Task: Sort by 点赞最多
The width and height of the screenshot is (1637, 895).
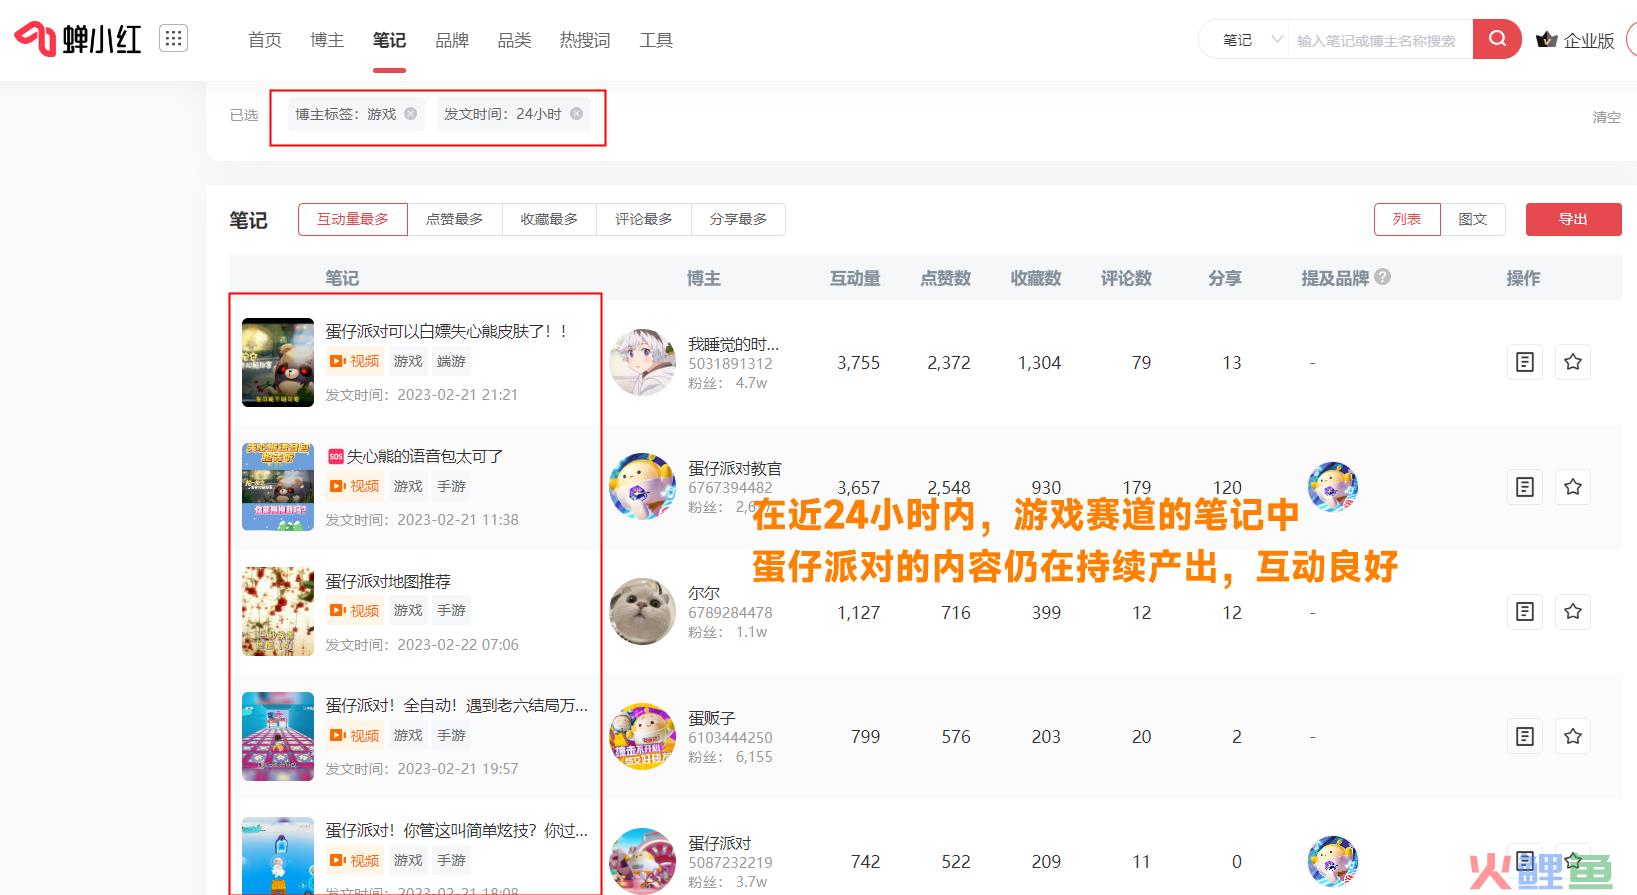Action: [x=455, y=219]
